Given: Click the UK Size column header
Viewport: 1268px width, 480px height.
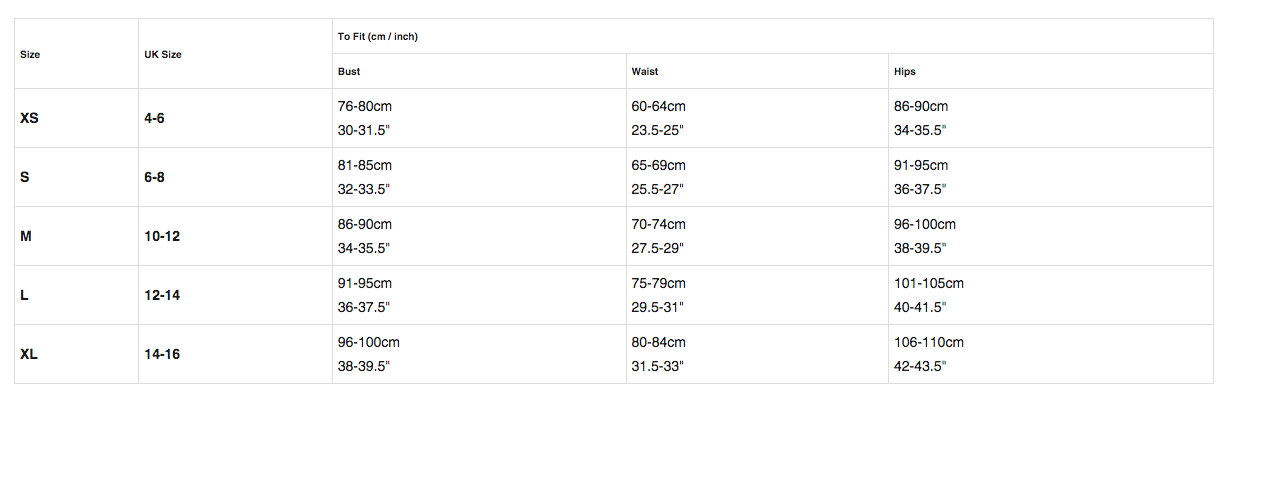Looking at the screenshot, I should pos(163,54).
